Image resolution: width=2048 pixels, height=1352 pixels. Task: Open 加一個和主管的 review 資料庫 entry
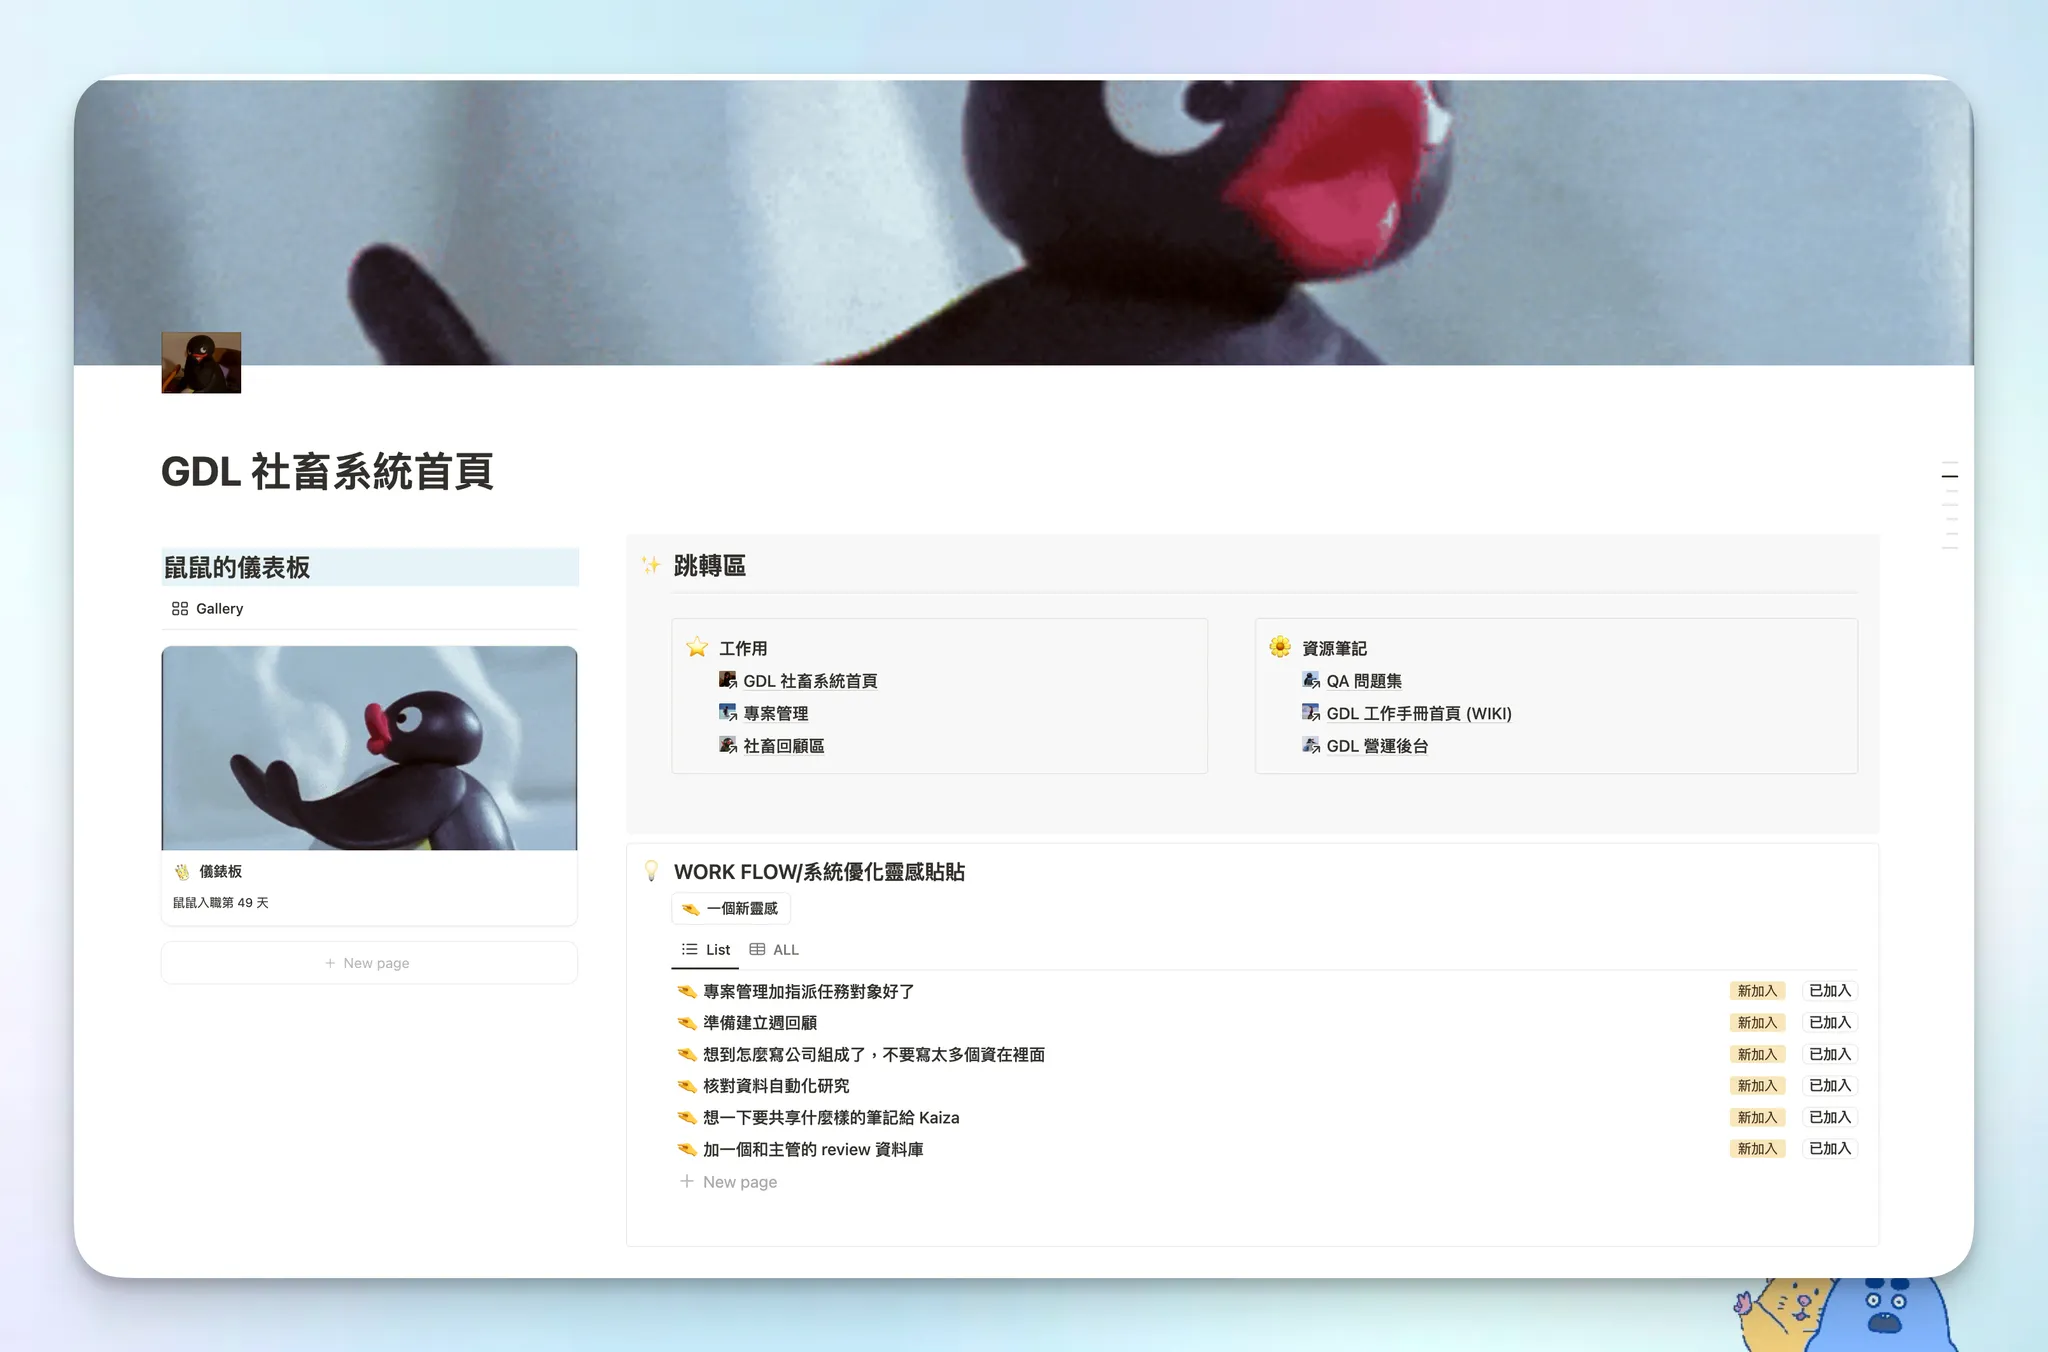click(813, 1149)
